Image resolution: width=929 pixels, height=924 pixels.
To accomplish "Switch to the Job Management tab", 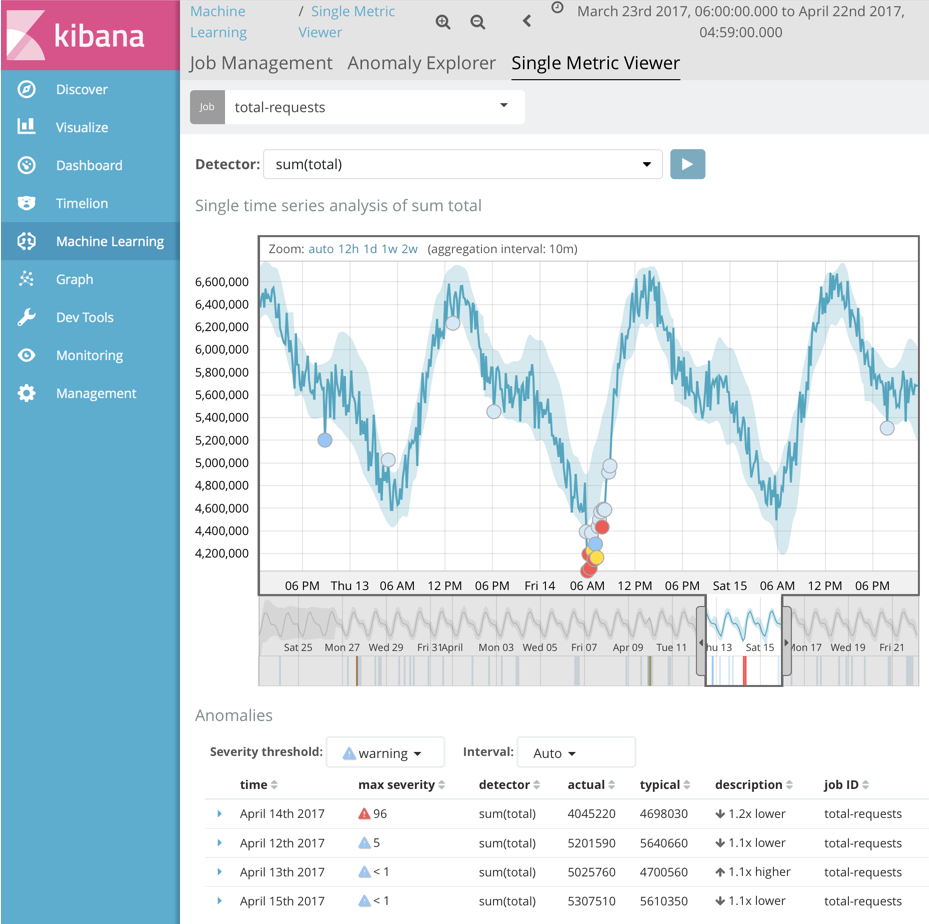I will (x=261, y=63).
